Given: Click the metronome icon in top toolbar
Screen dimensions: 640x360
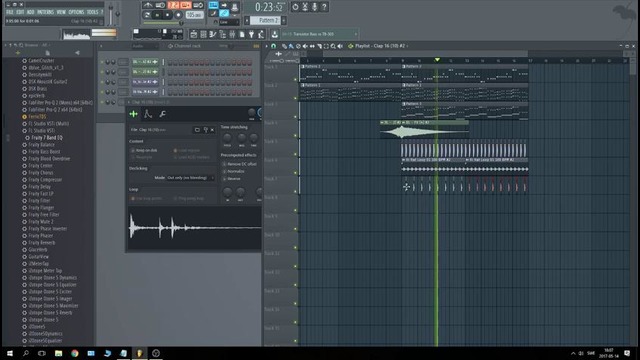Looking at the screenshot, I should click(x=148, y=5).
